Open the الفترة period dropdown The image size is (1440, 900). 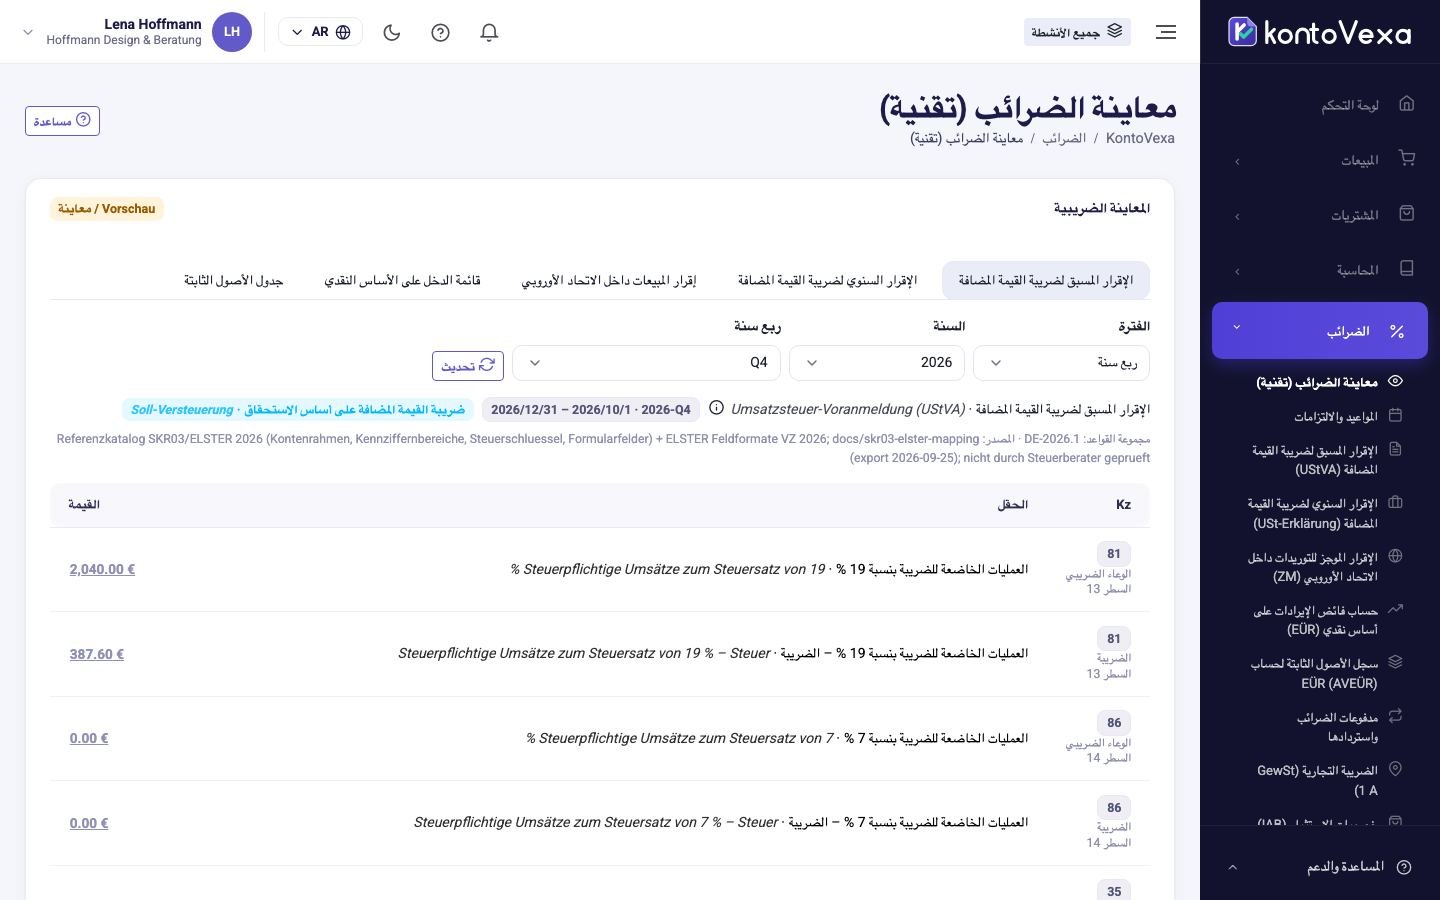click(x=1061, y=362)
